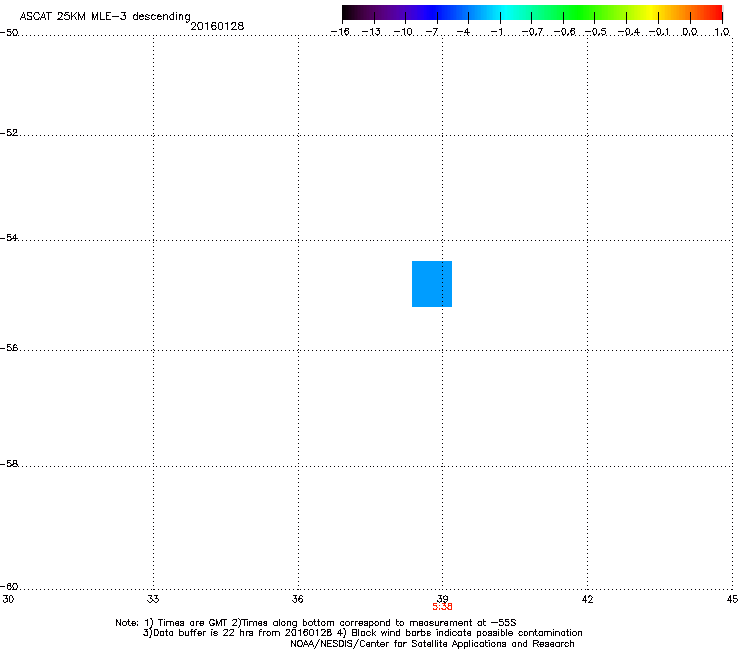
Task: Click the -13 color scale label
Action: pos(371,32)
